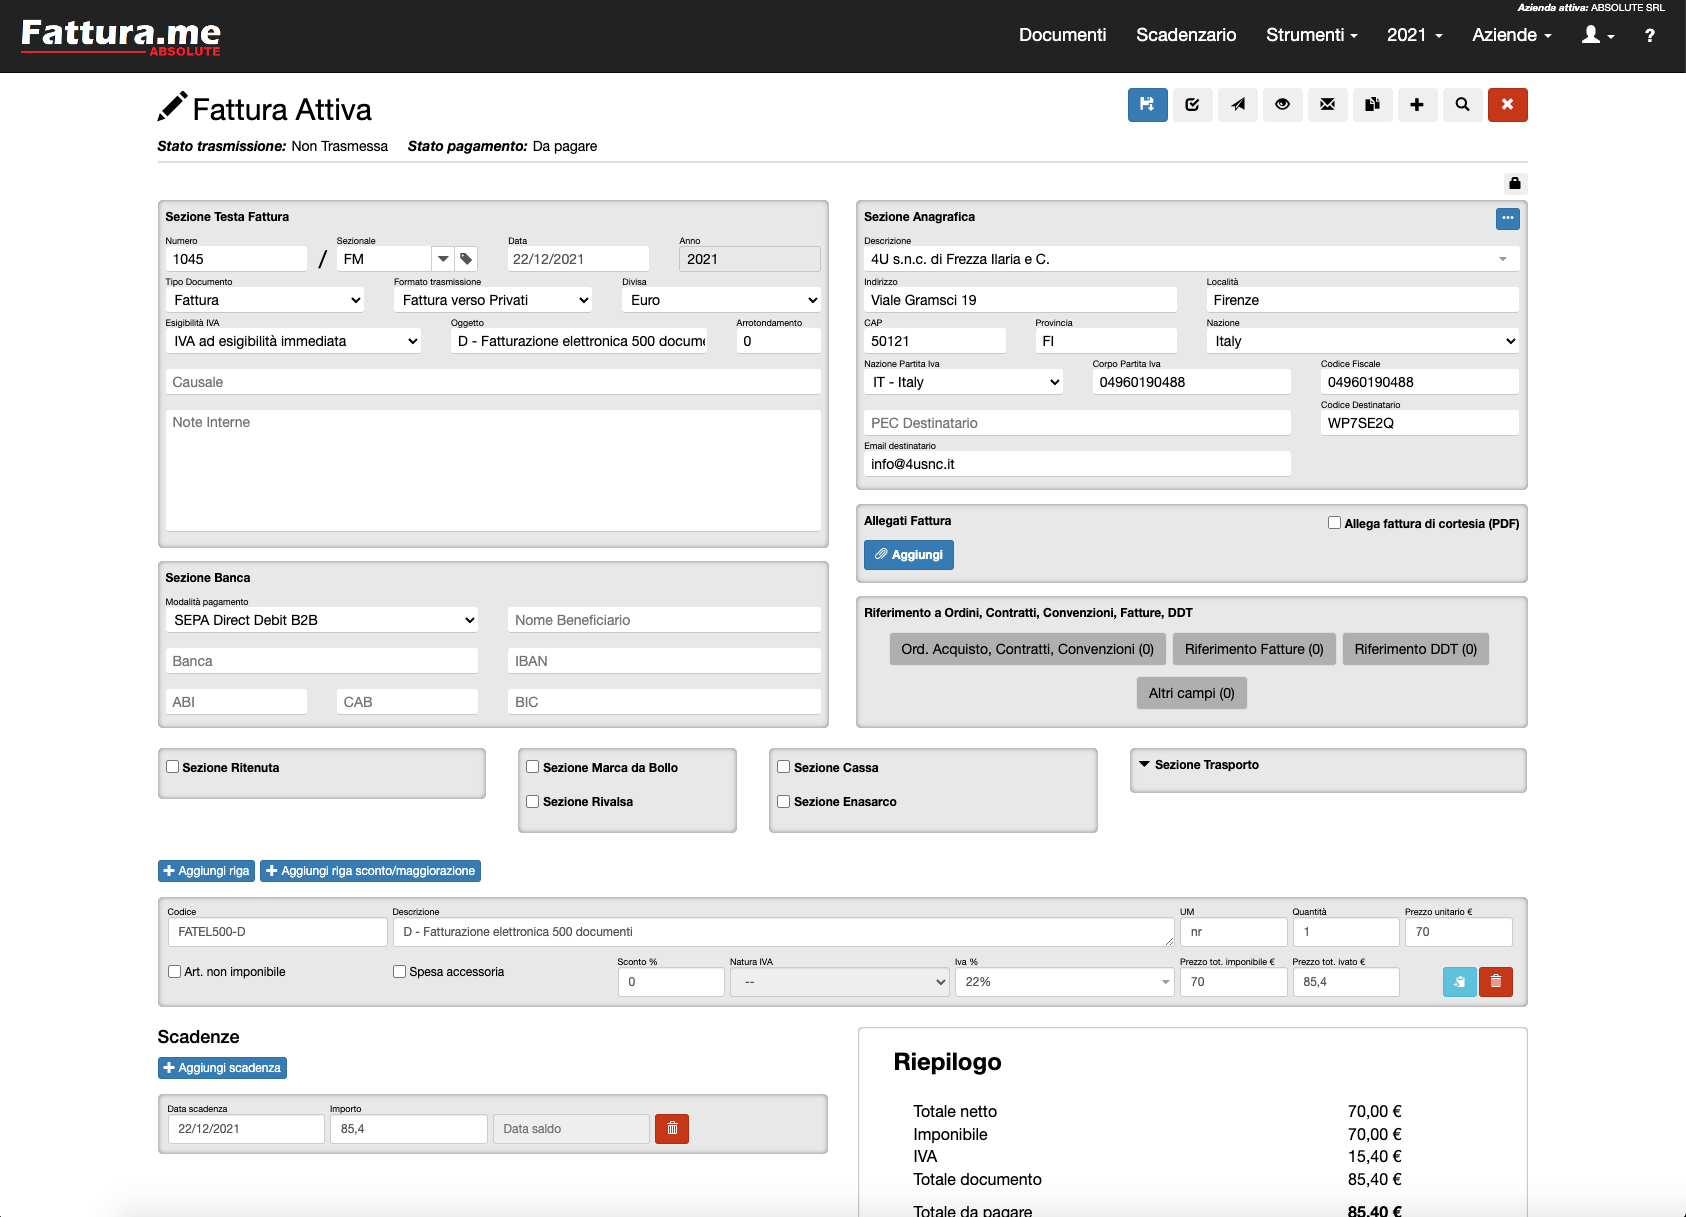Click into the Causale text field
Viewport: 1686px width, 1217px height.
click(x=493, y=382)
